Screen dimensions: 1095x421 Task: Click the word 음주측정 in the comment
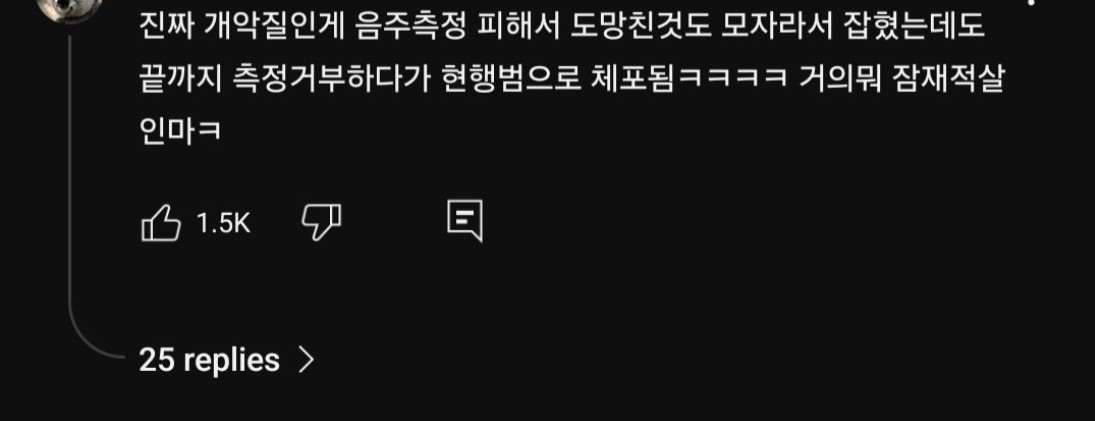coord(407,28)
